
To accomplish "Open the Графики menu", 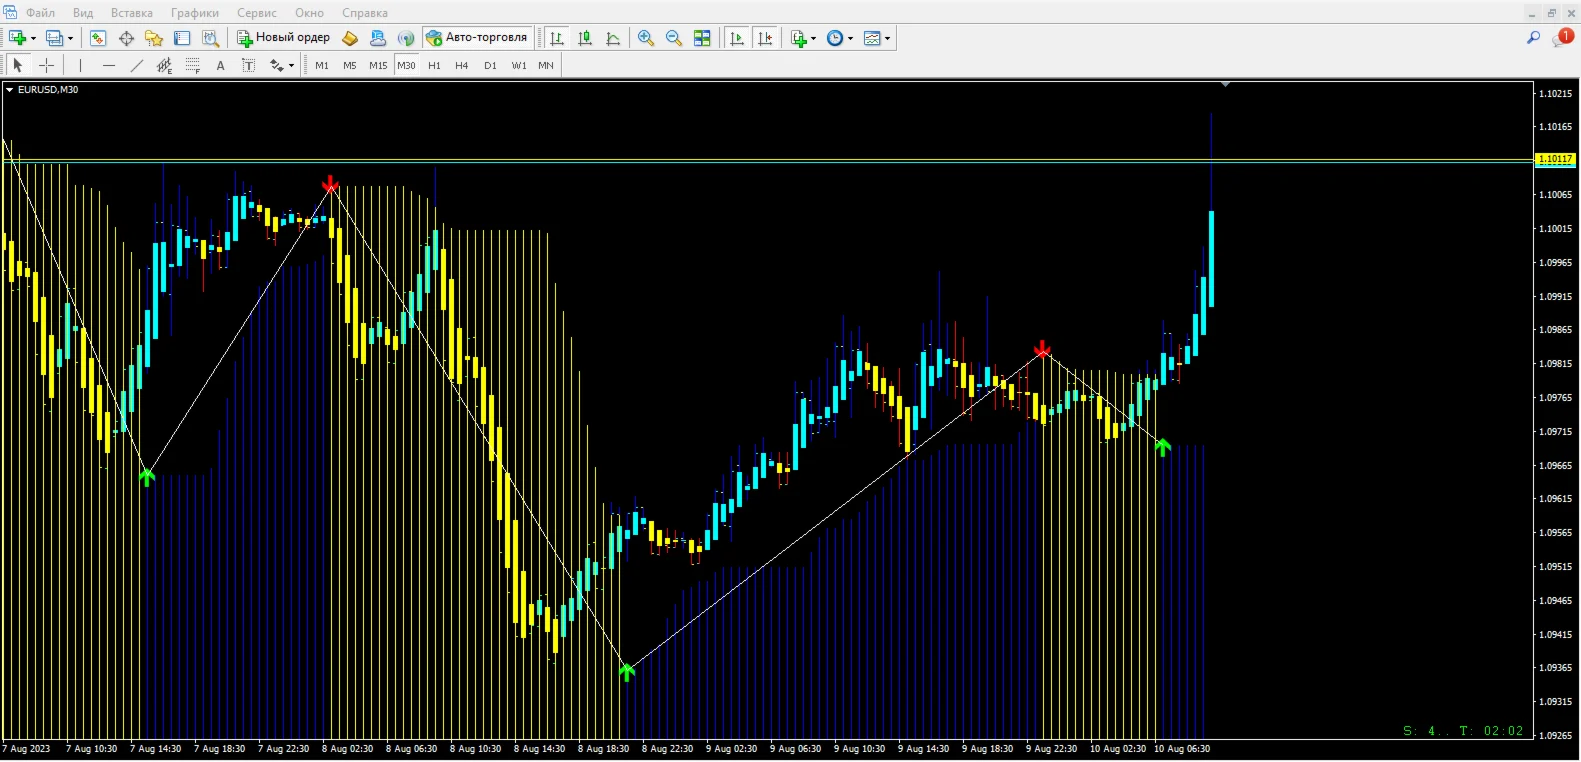I will (x=195, y=13).
